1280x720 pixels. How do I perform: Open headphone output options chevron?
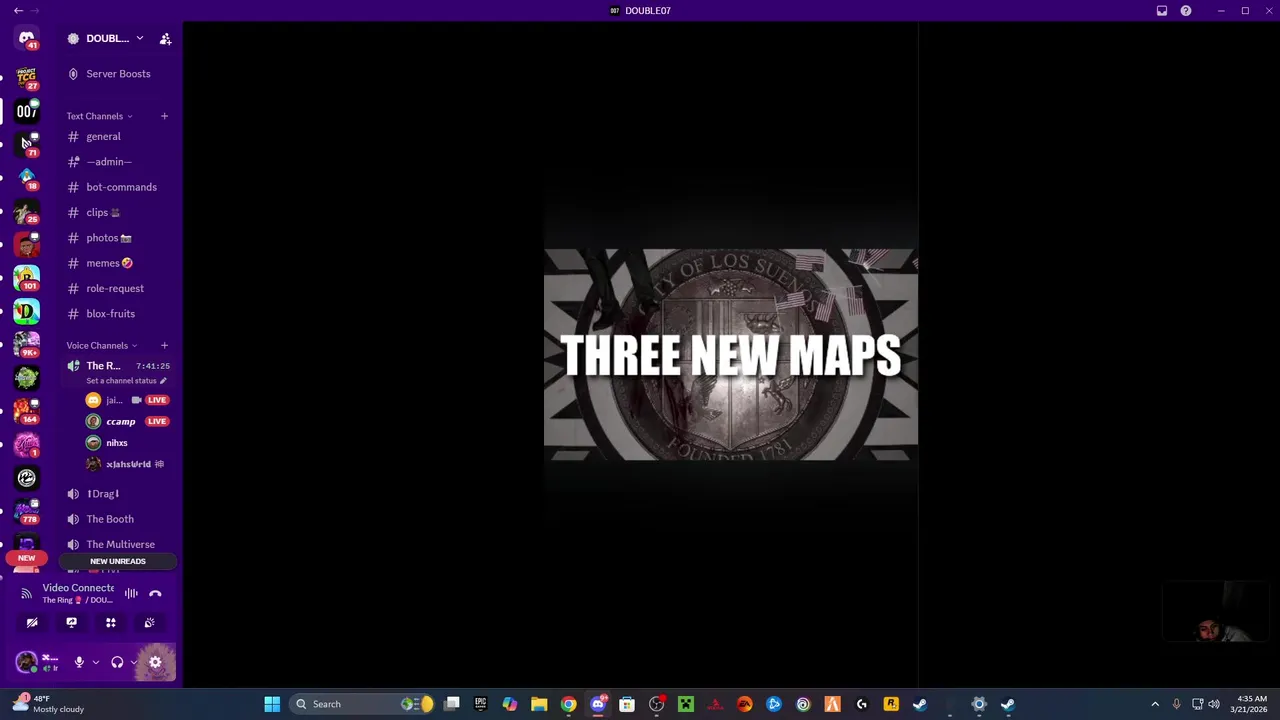134,662
